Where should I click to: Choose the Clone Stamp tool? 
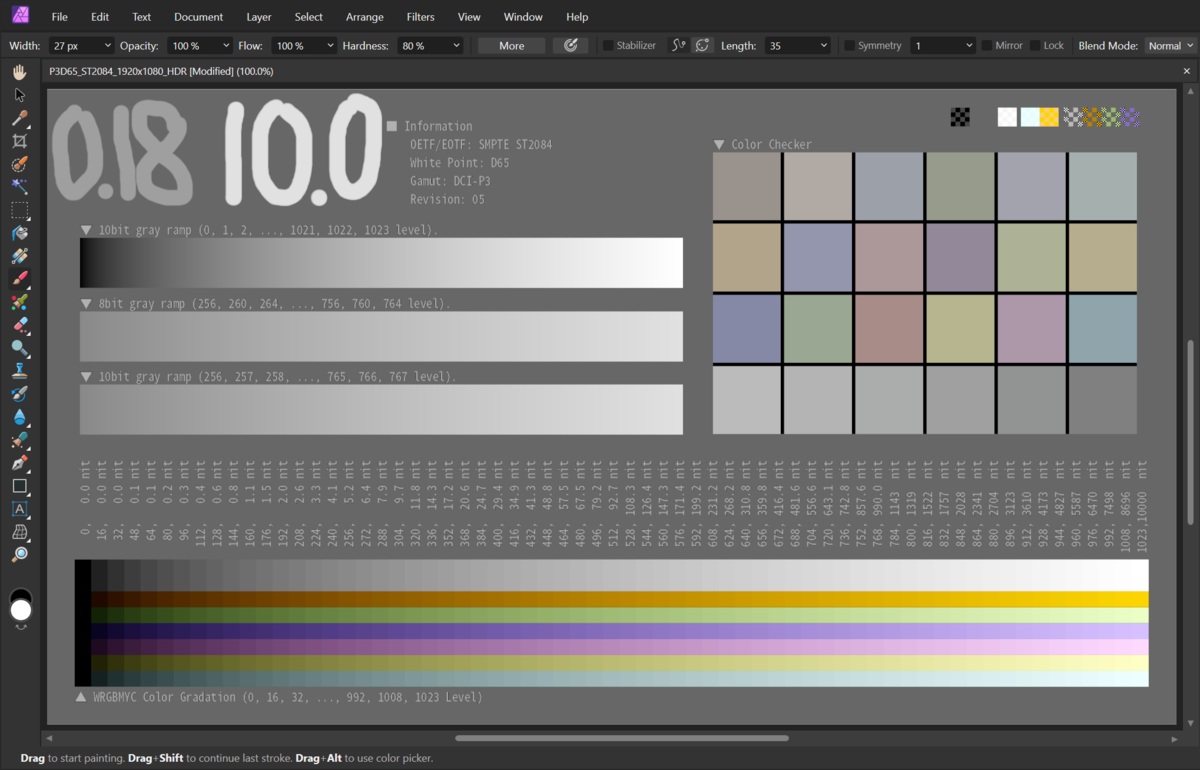click(x=19, y=371)
